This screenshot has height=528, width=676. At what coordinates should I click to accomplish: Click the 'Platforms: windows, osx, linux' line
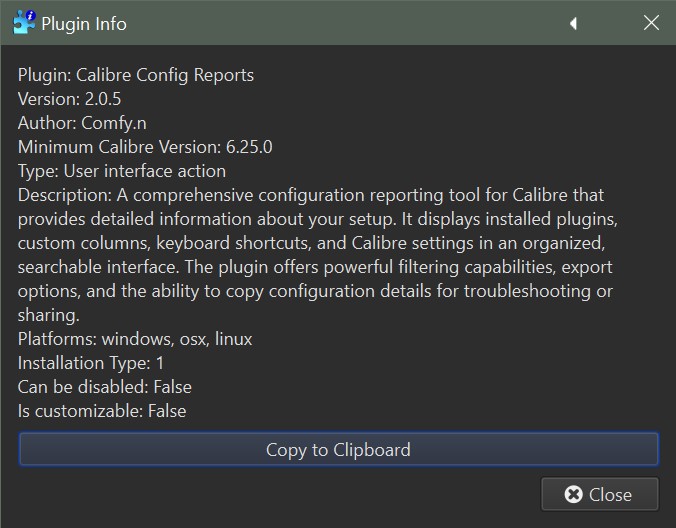click(135, 339)
